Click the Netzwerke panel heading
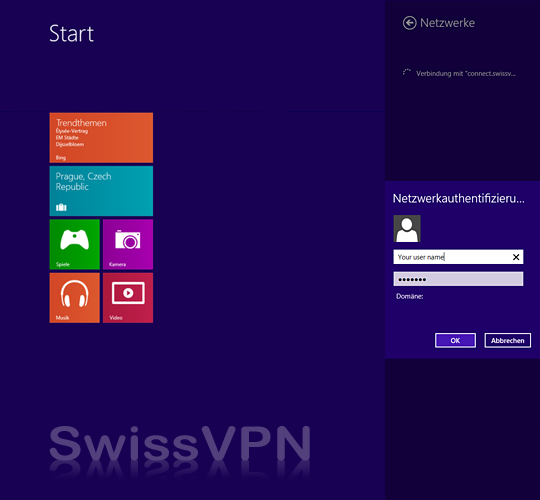Image resolution: width=540 pixels, height=500 pixels. pyautogui.click(x=447, y=23)
